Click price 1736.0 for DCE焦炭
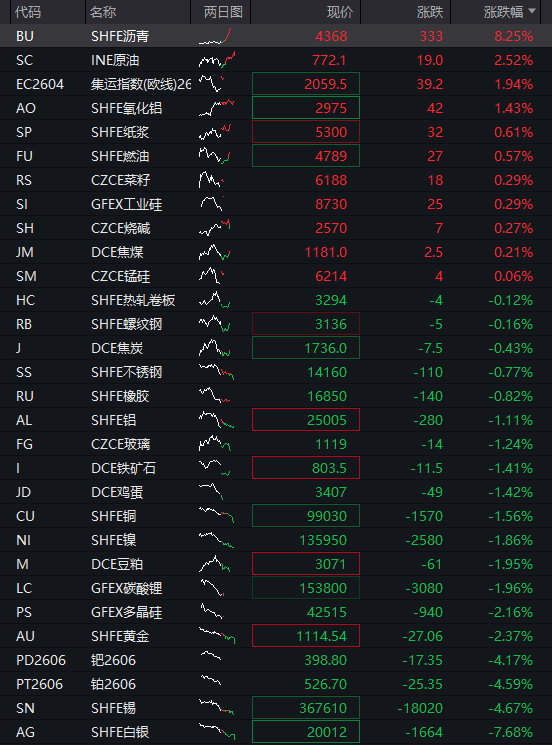This screenshot has width=552, height=745. (x=306, y=348)
